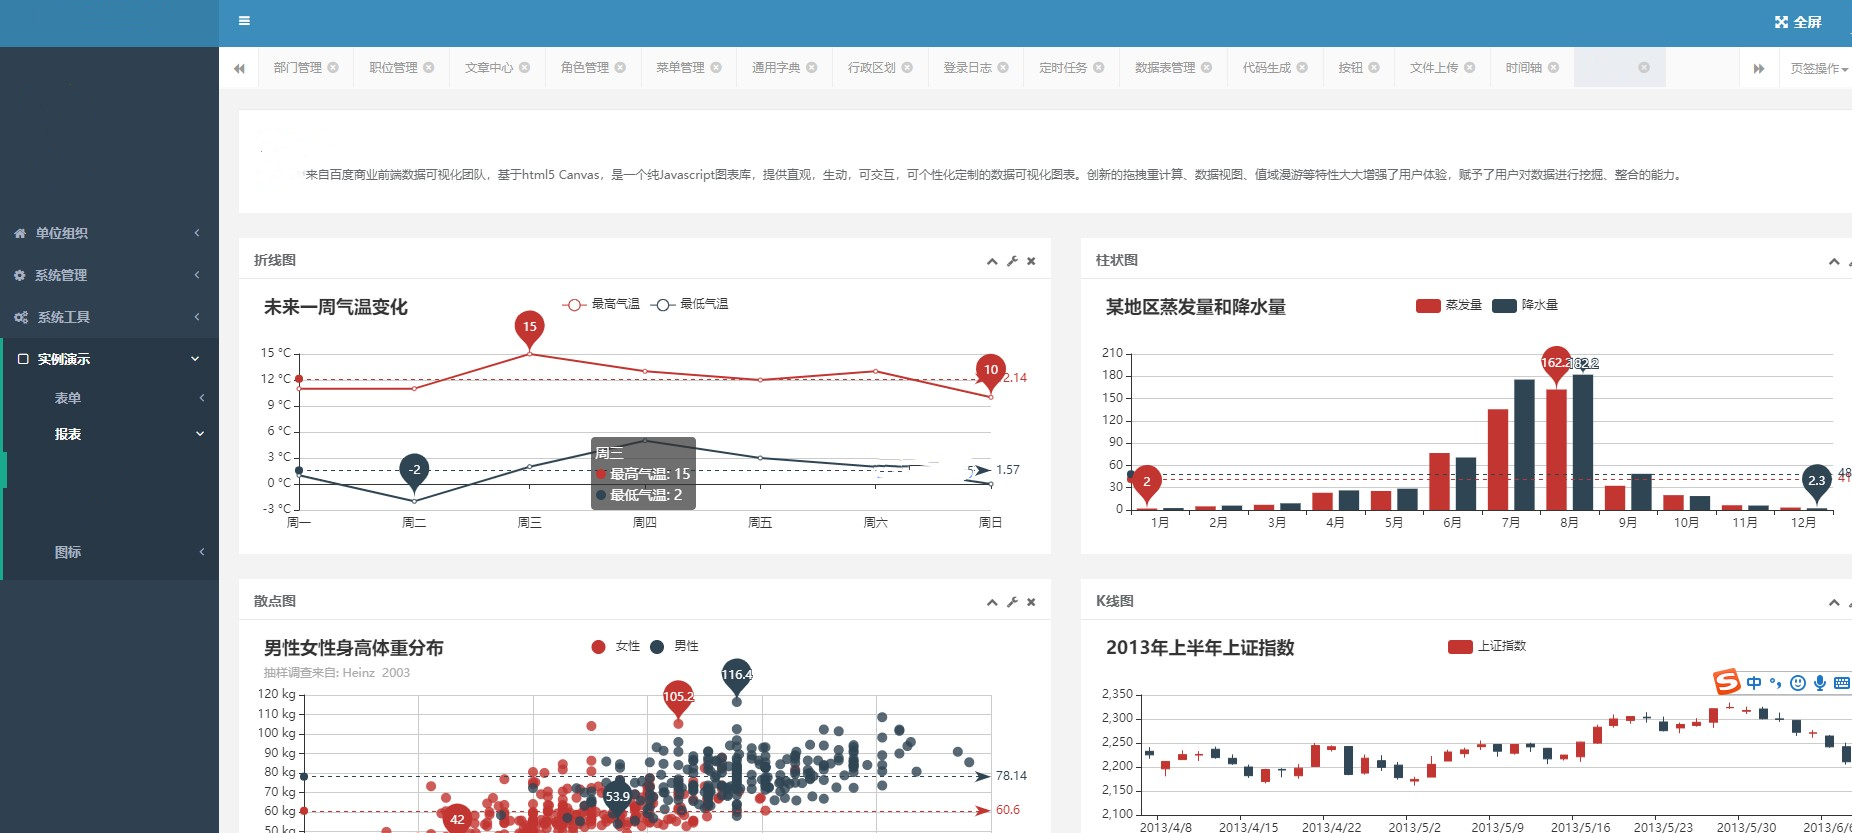This screenshot has width=1852, height=833.
Task: Close the 部门管理 tab
Action: [x=333, y=68]
